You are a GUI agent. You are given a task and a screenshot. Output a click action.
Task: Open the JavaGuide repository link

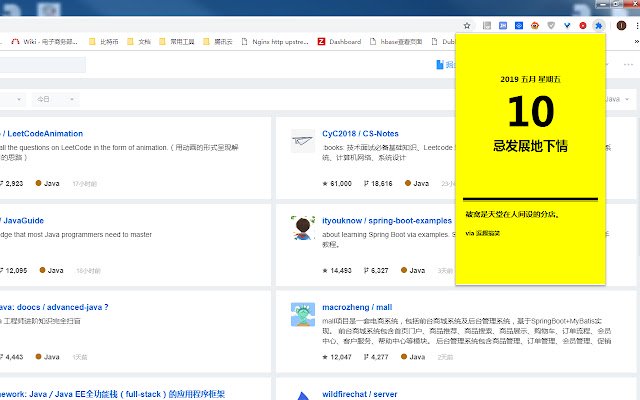(x=22, y=220)
